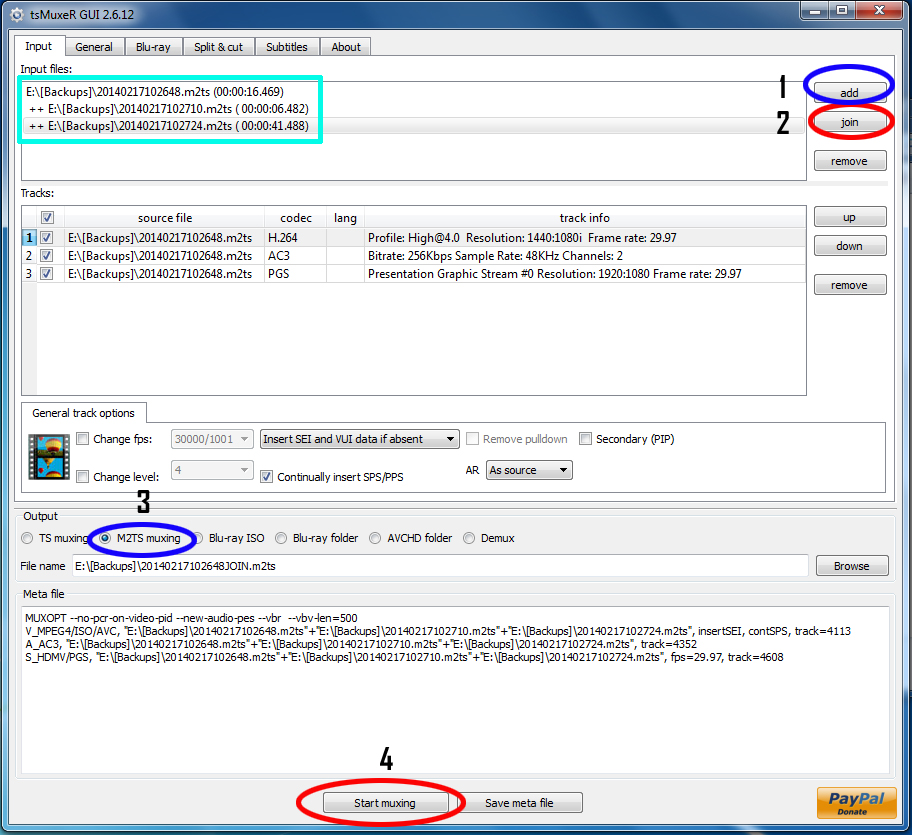Click the S_HDMV/PGS line in Meta file
Screen dimensions: 912x835
[404, 657]
